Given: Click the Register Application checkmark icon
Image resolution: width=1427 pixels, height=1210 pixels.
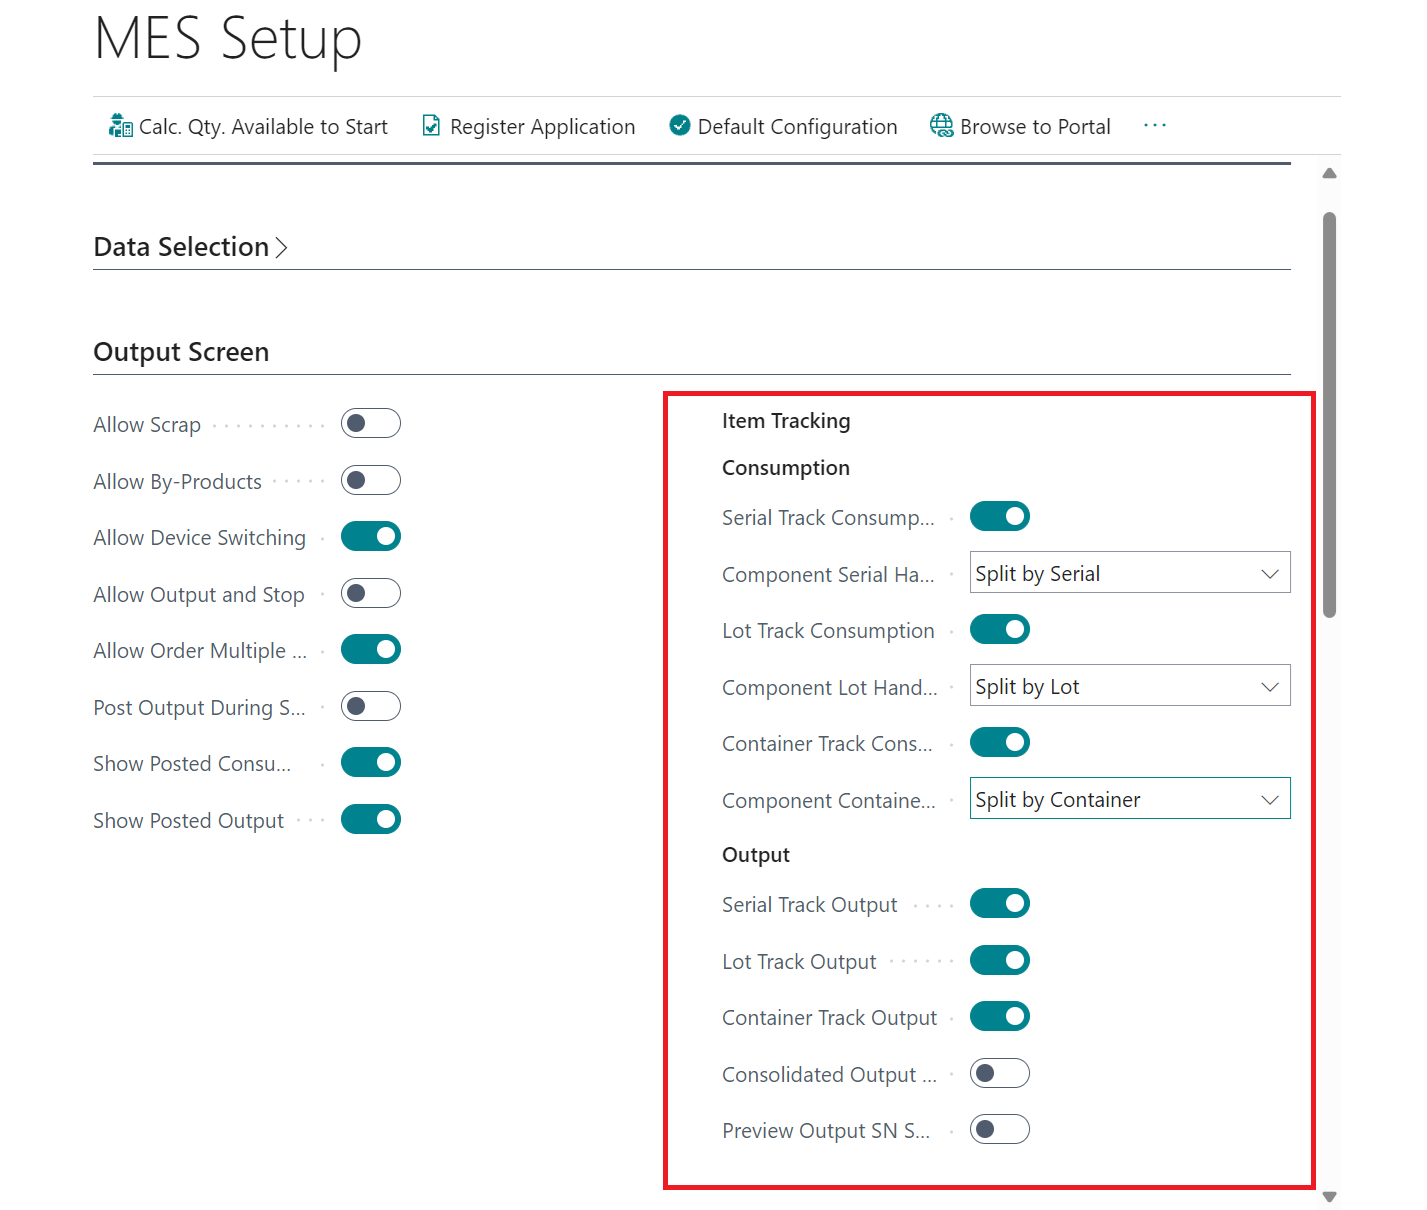Looking at the screenshot, I should [431, 125].
